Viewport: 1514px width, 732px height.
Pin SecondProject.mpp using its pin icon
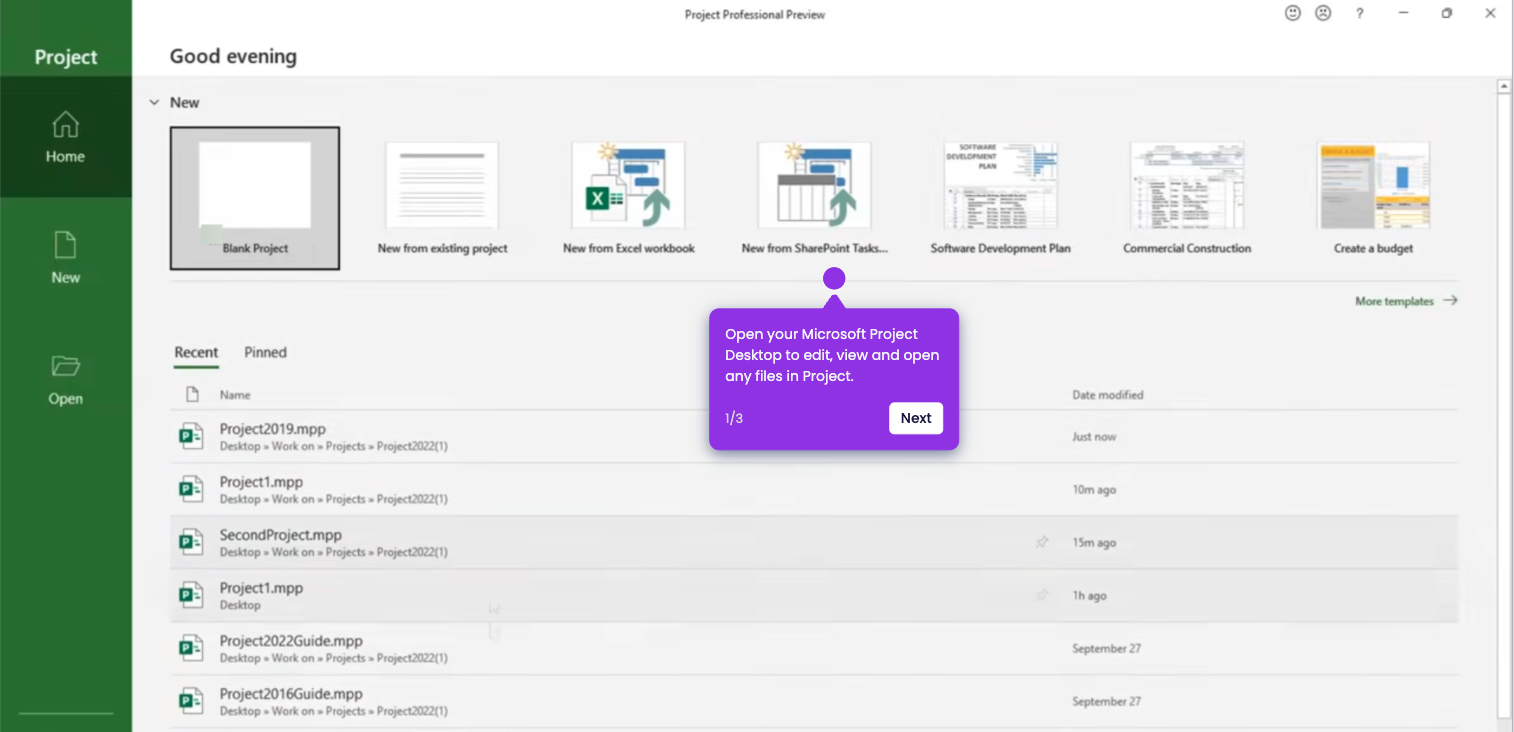(x=1042, y=542)
